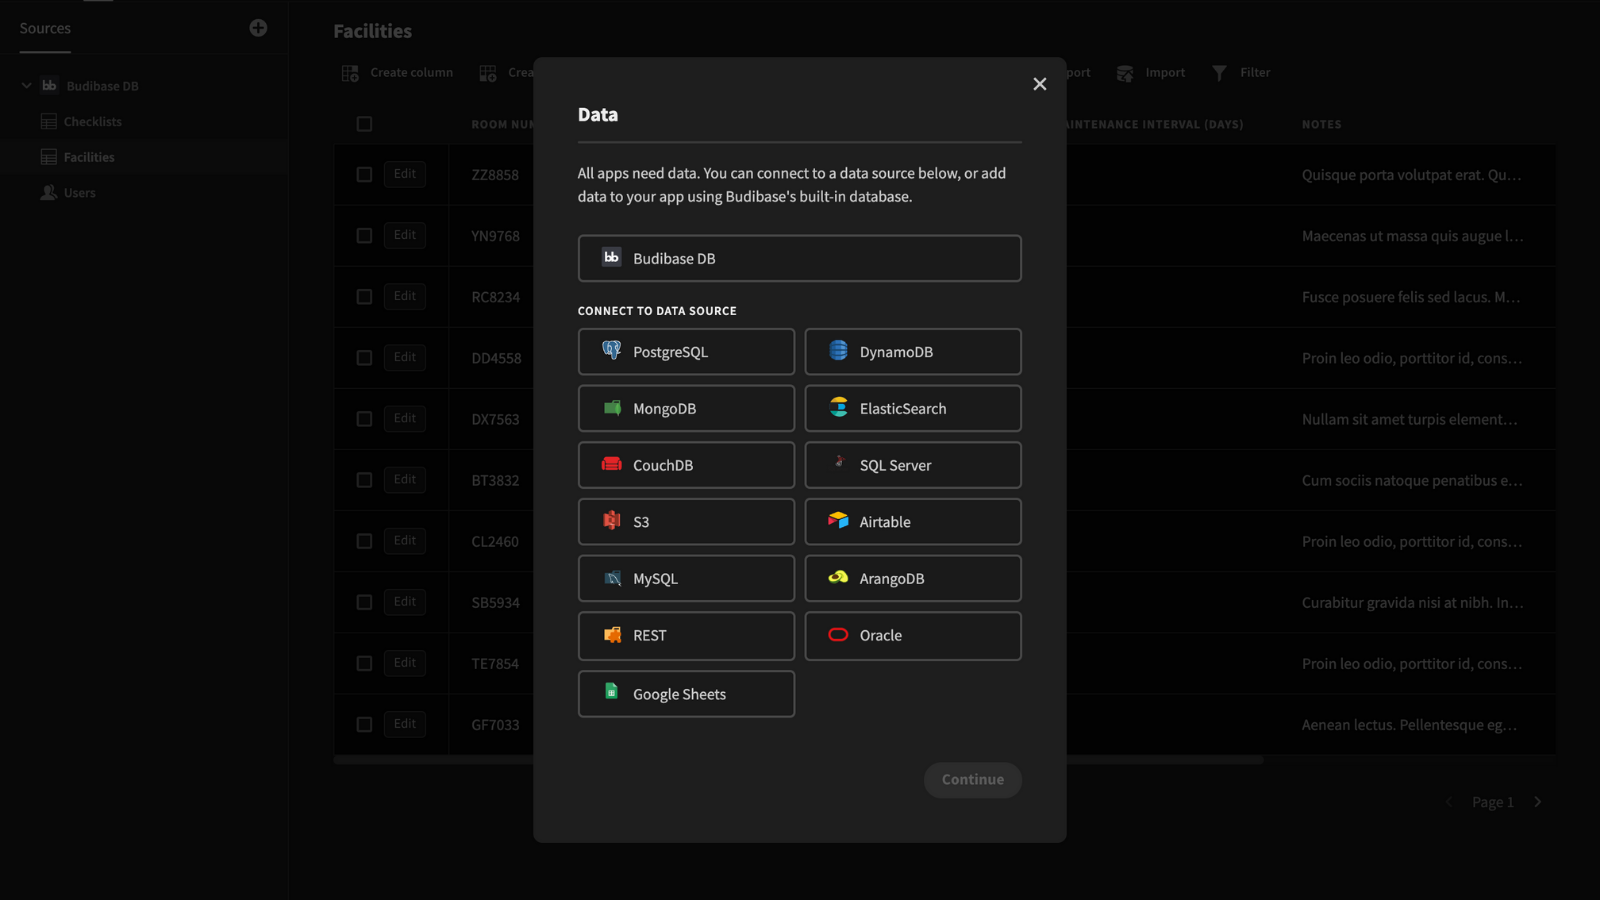Pick the ElasticSearch icon
This screenshot has height=900, width=1600.
click(838, 408)
